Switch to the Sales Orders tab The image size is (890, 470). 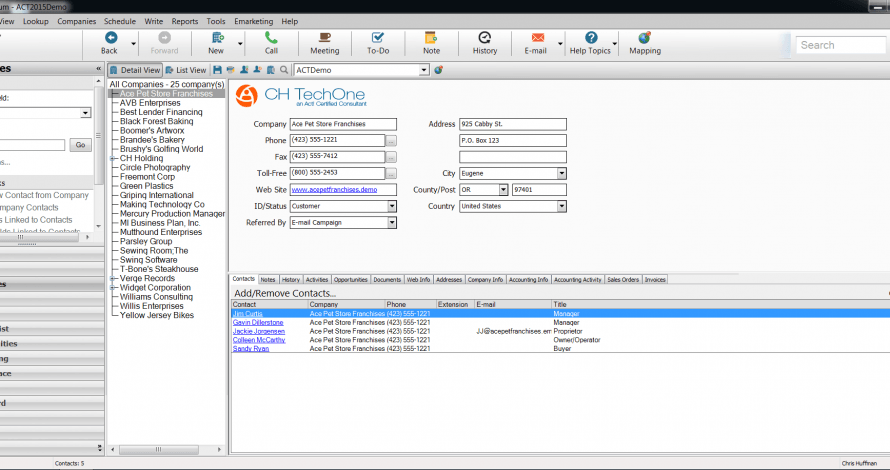pos(623,279)
